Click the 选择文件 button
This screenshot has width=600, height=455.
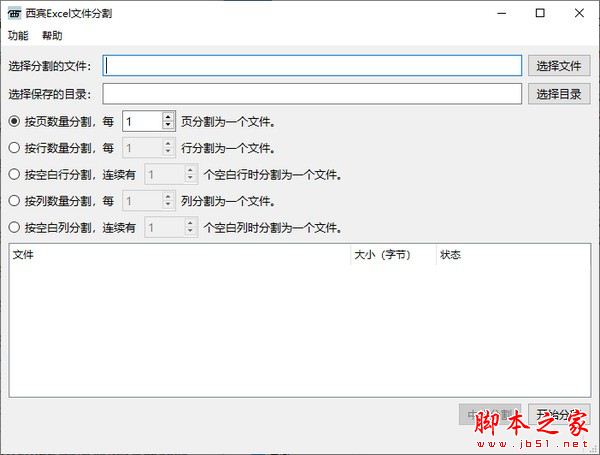[x=559, y=65]
